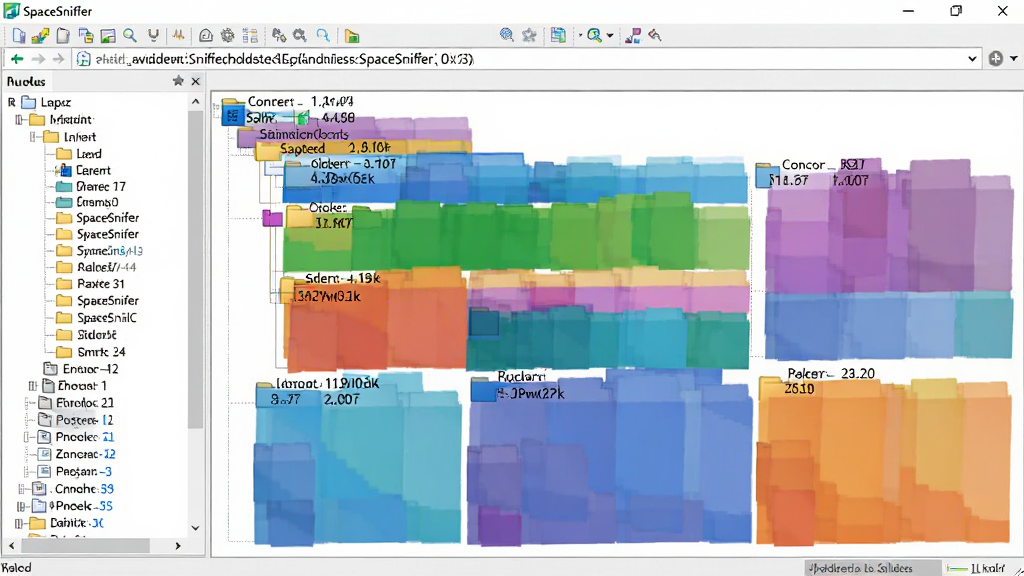The height and width of the screenshot is (576, 1024).
Task: Click the grey star gear icon
Action: pos(529,35)
